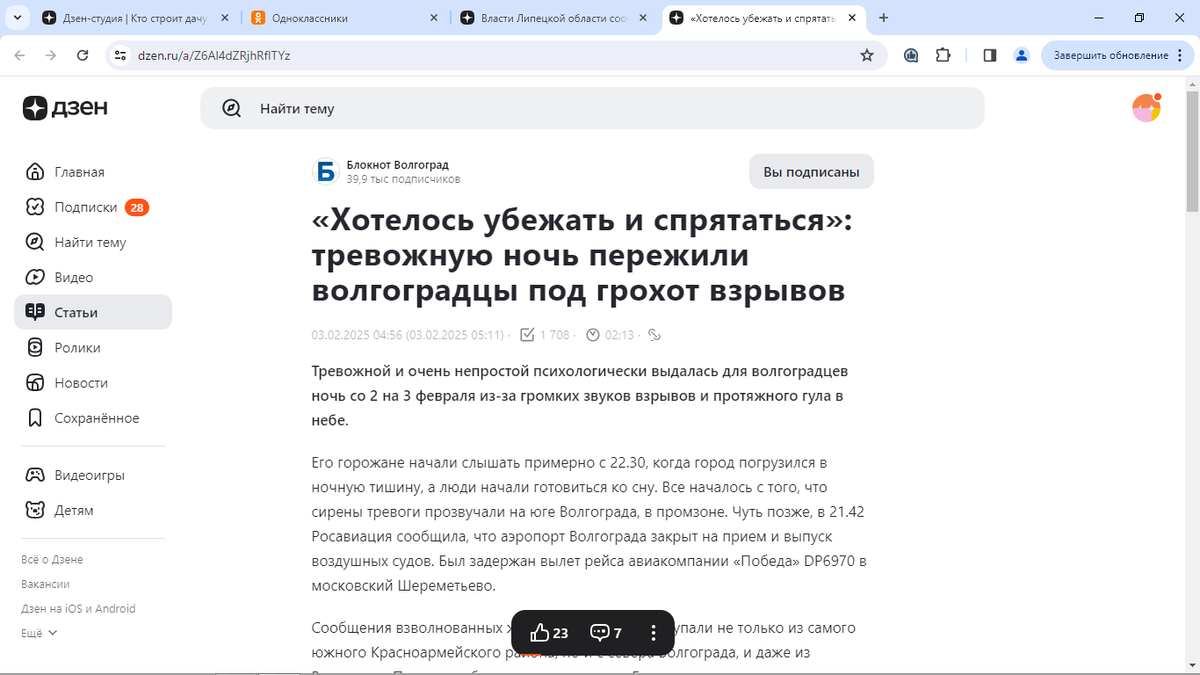
Task: Open the three-dot article menu
Action: (x=653, y=633)
